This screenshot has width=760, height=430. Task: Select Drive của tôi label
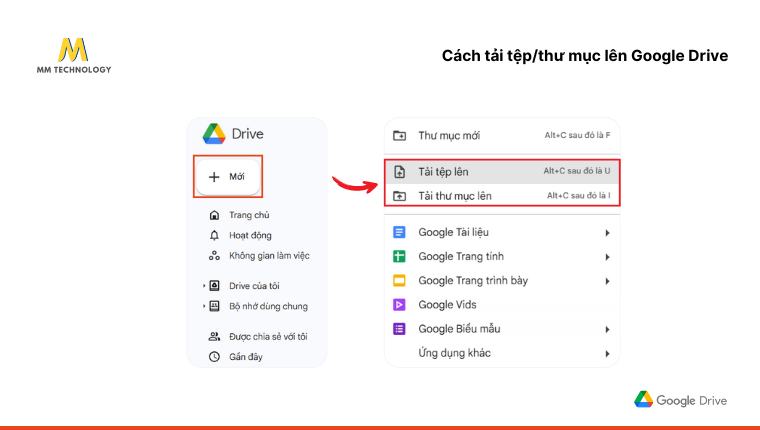pos(254,286)
